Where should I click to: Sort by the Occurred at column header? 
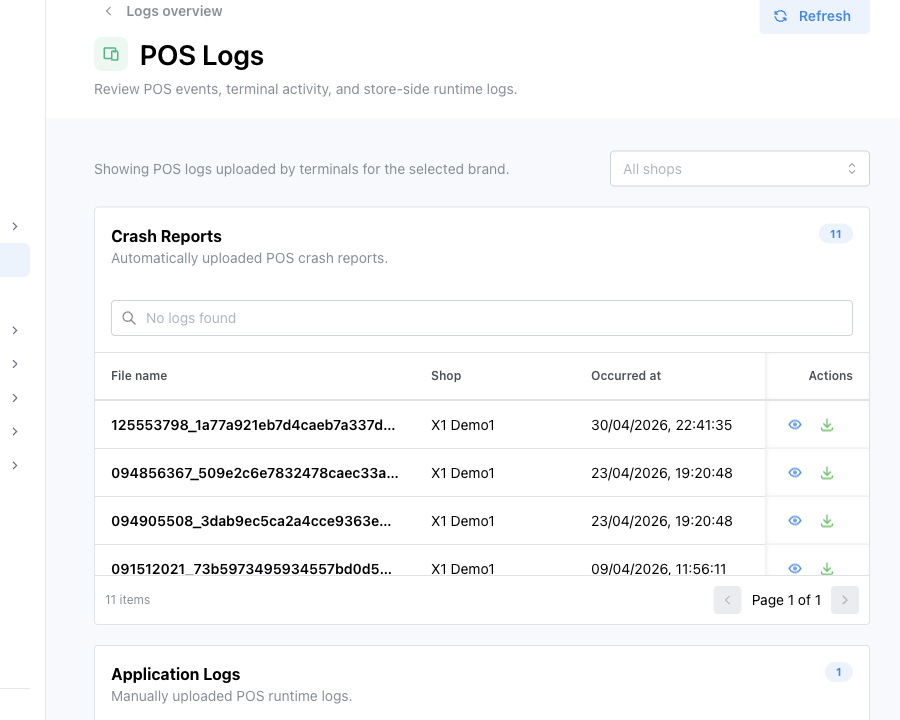coord(626,376)
